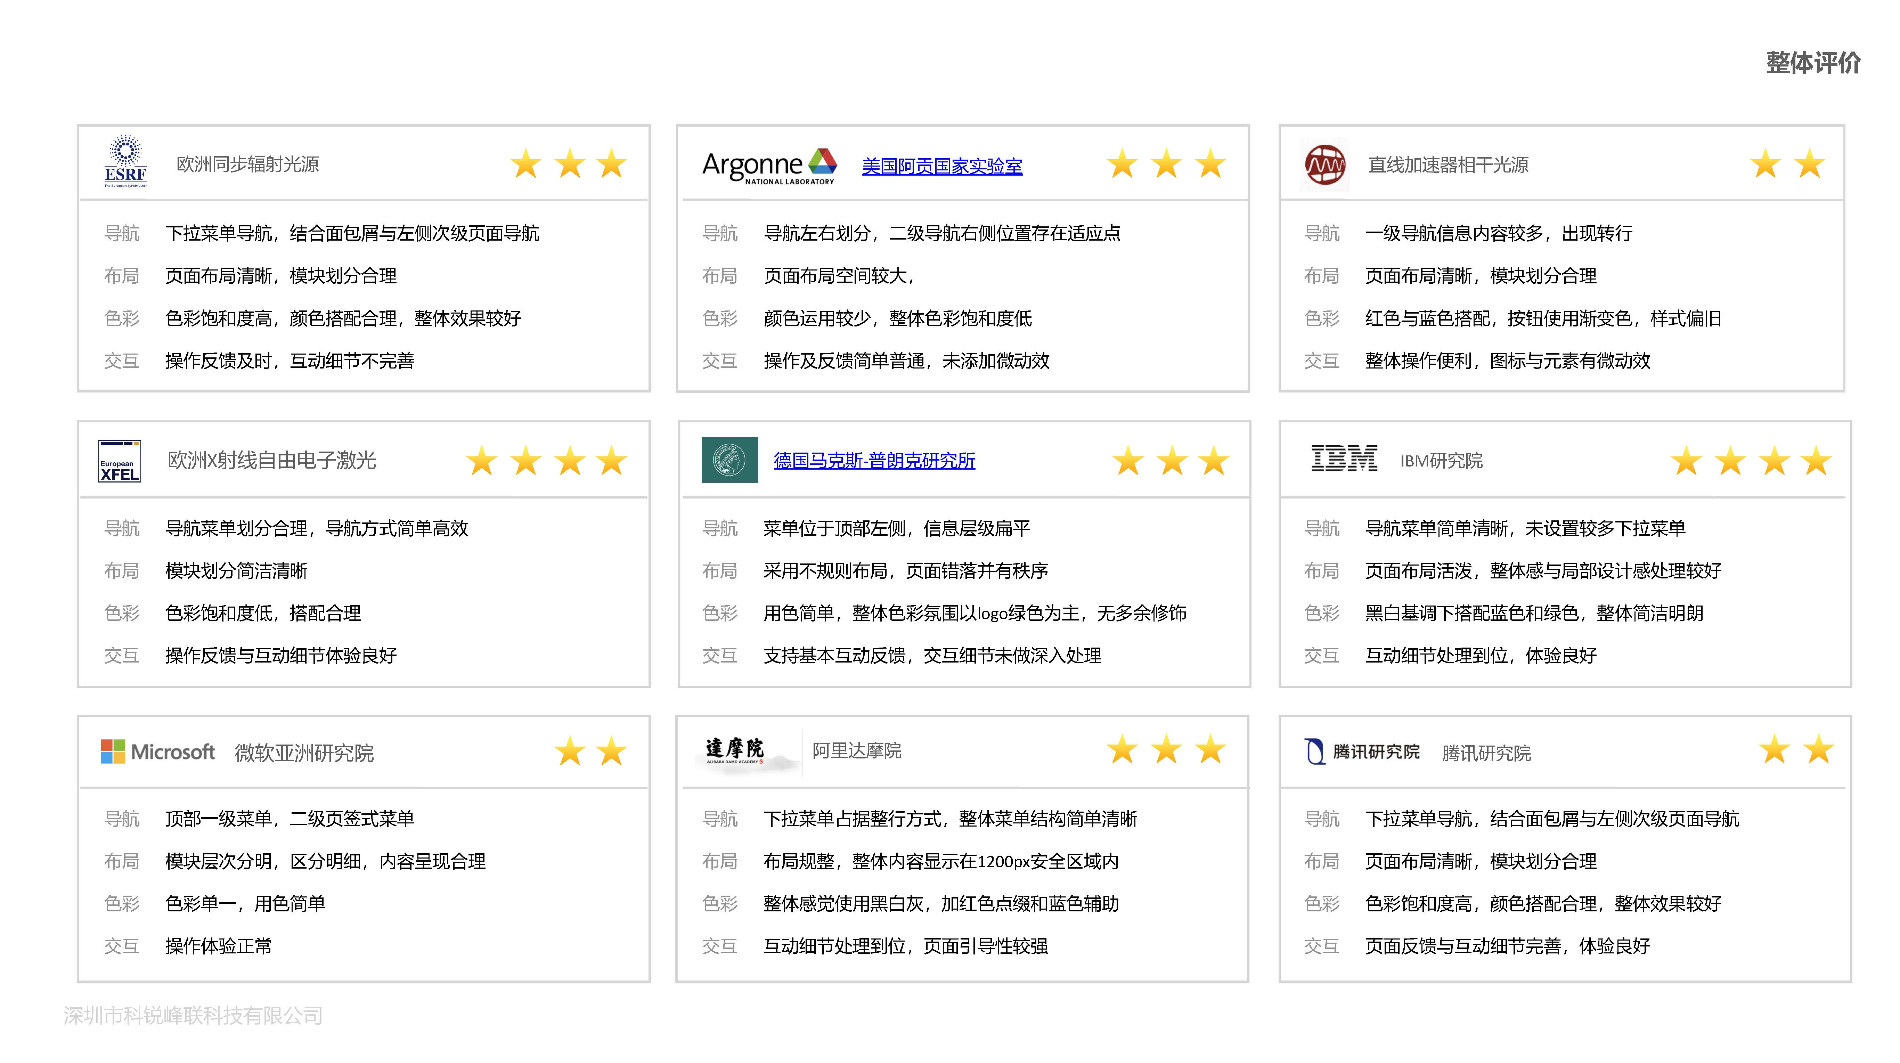Screen dimensions: 1900x1063
Task: Open the 德国马克斯-普朗克研究所 link
Action: (x=873, y=461)
